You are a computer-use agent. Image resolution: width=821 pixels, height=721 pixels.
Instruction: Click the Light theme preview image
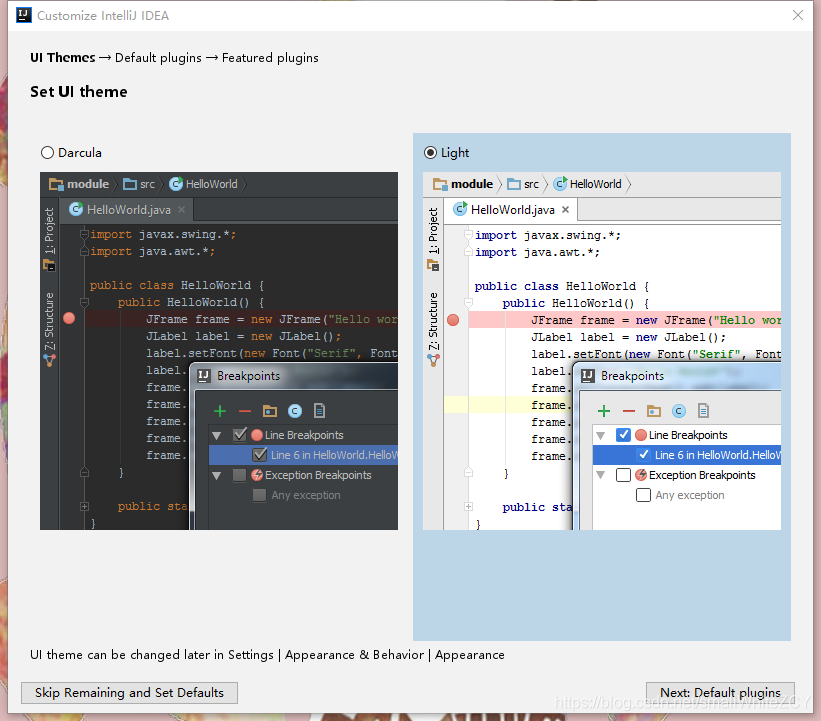[x=602, y=351]
